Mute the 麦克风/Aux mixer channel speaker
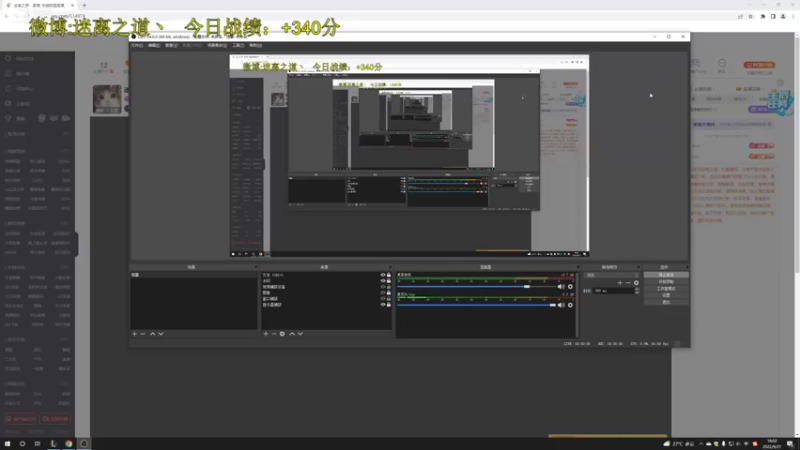The width and height of the screenshot is (800, 450). point(561,305)
